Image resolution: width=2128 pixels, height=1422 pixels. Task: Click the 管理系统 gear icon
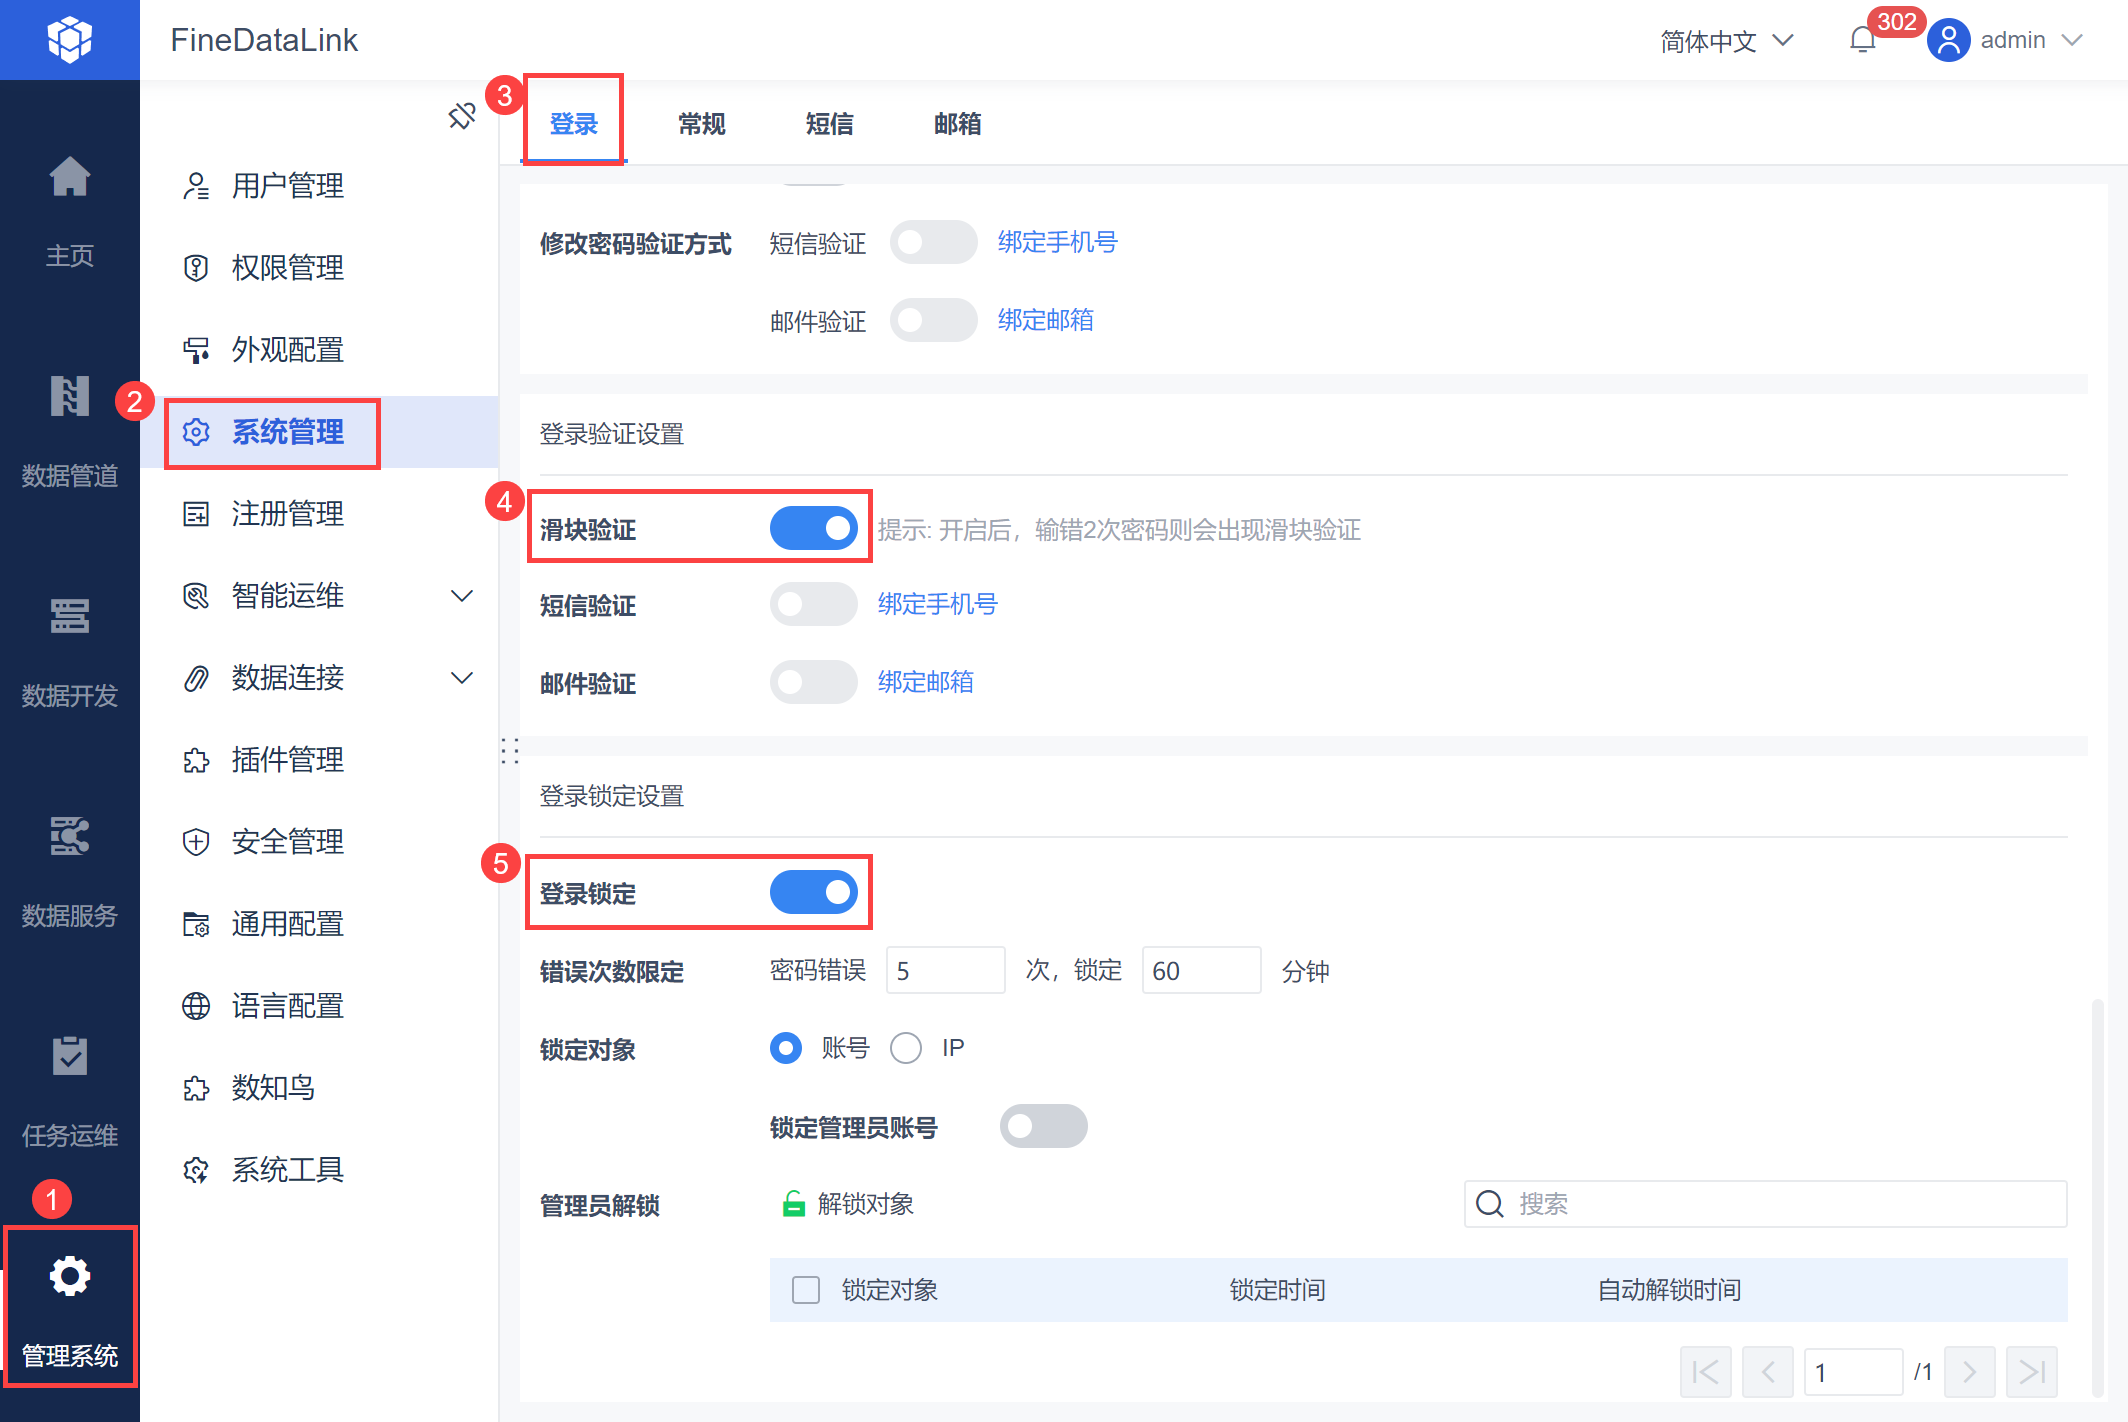tap(70, 1277)
